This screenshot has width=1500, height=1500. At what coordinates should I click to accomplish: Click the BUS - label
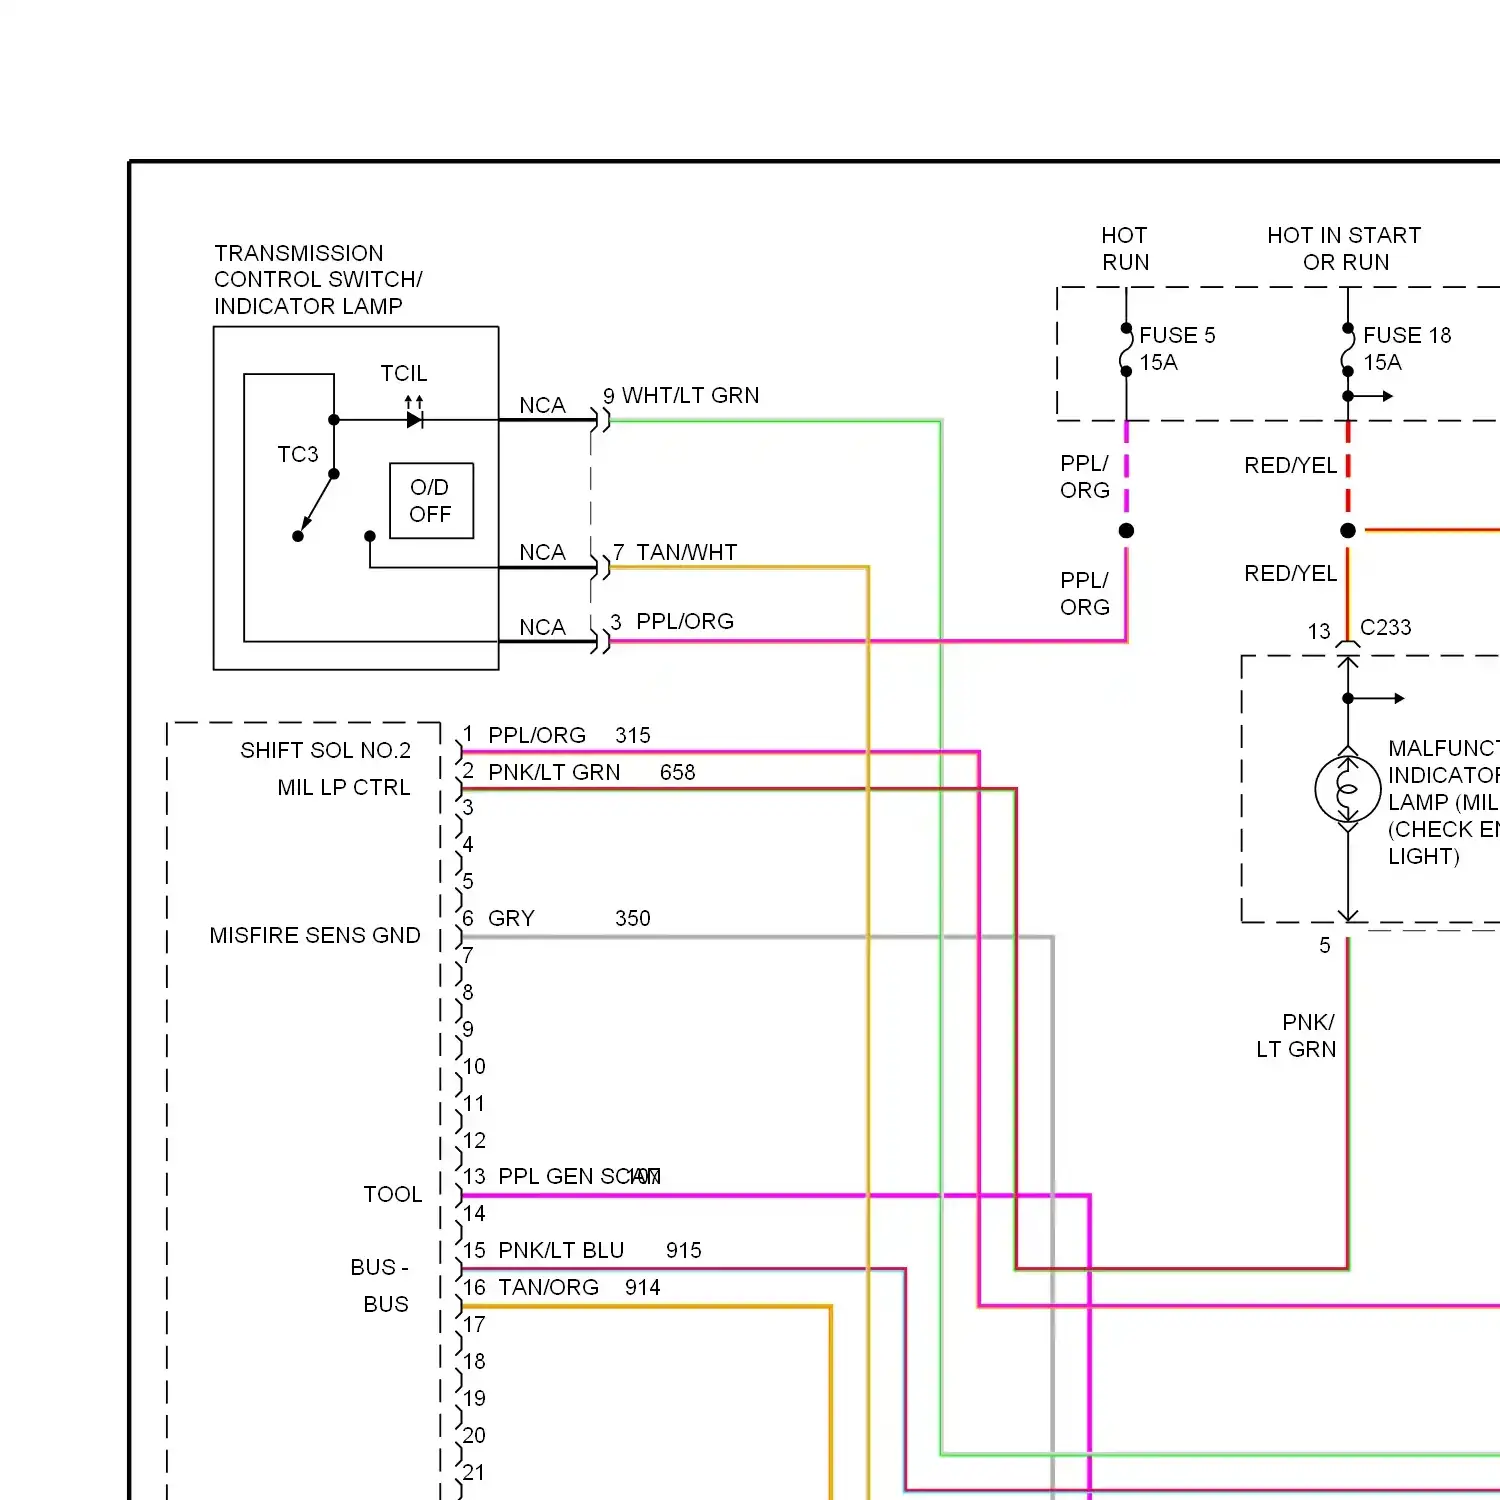click(x=379, y=1267)
